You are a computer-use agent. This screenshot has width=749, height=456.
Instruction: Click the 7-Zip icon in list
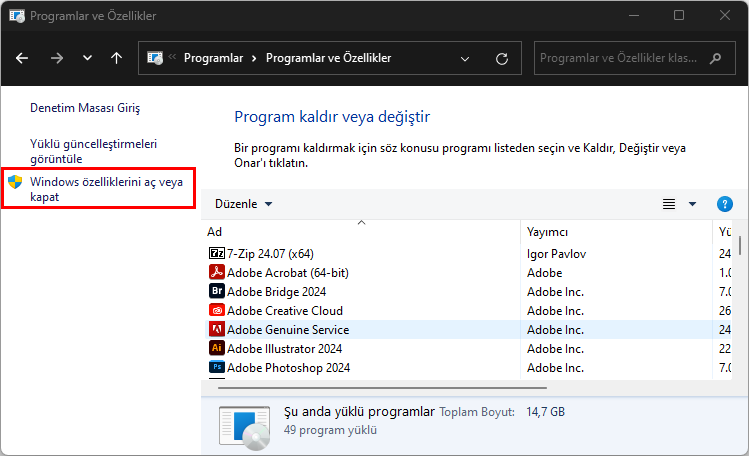217,253
